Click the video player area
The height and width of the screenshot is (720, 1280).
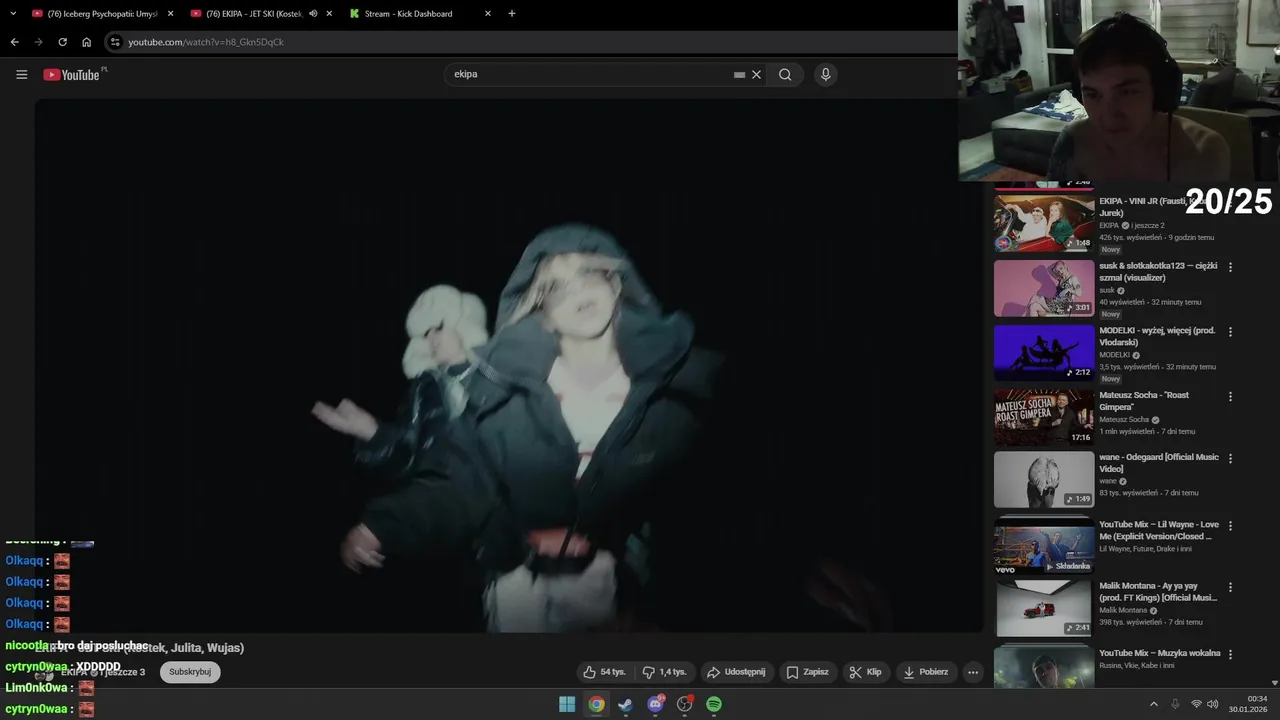click(x=509, y=365)
